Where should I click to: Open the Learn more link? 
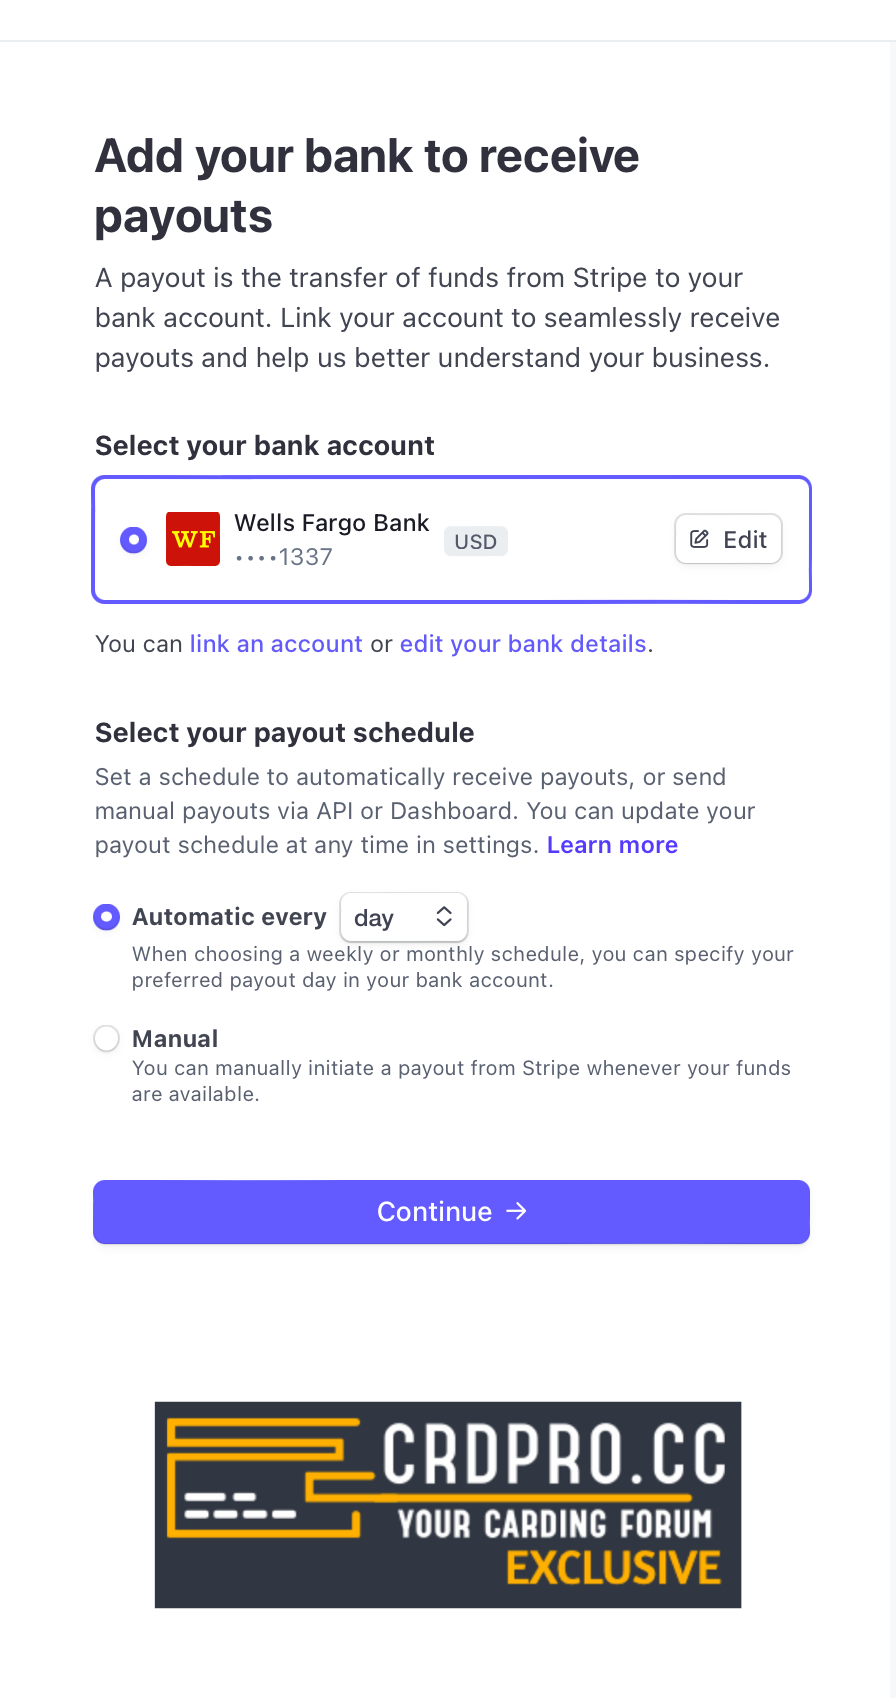tap(612, 845)
